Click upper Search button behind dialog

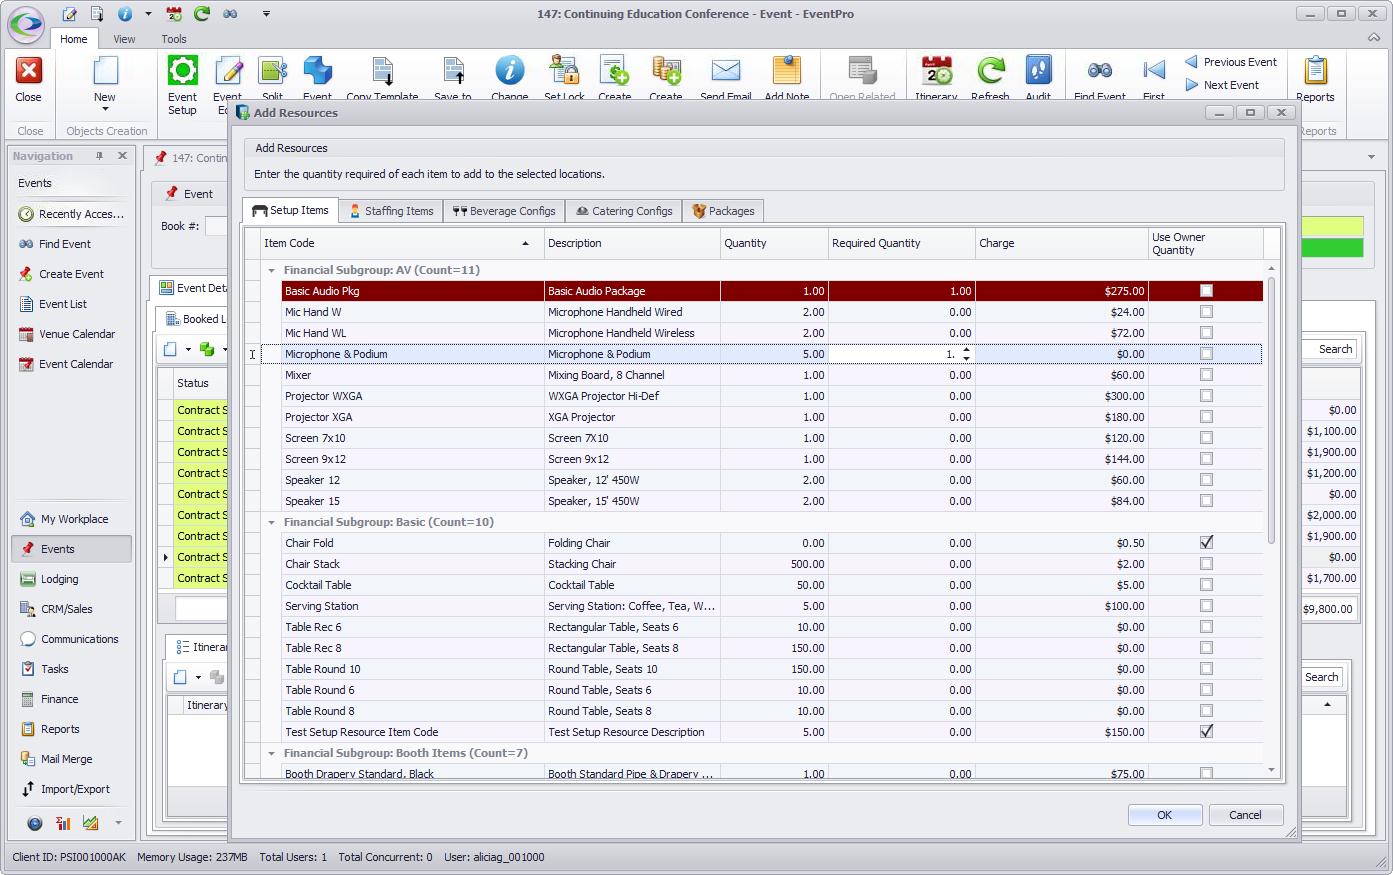click(x=1335, y=349)
